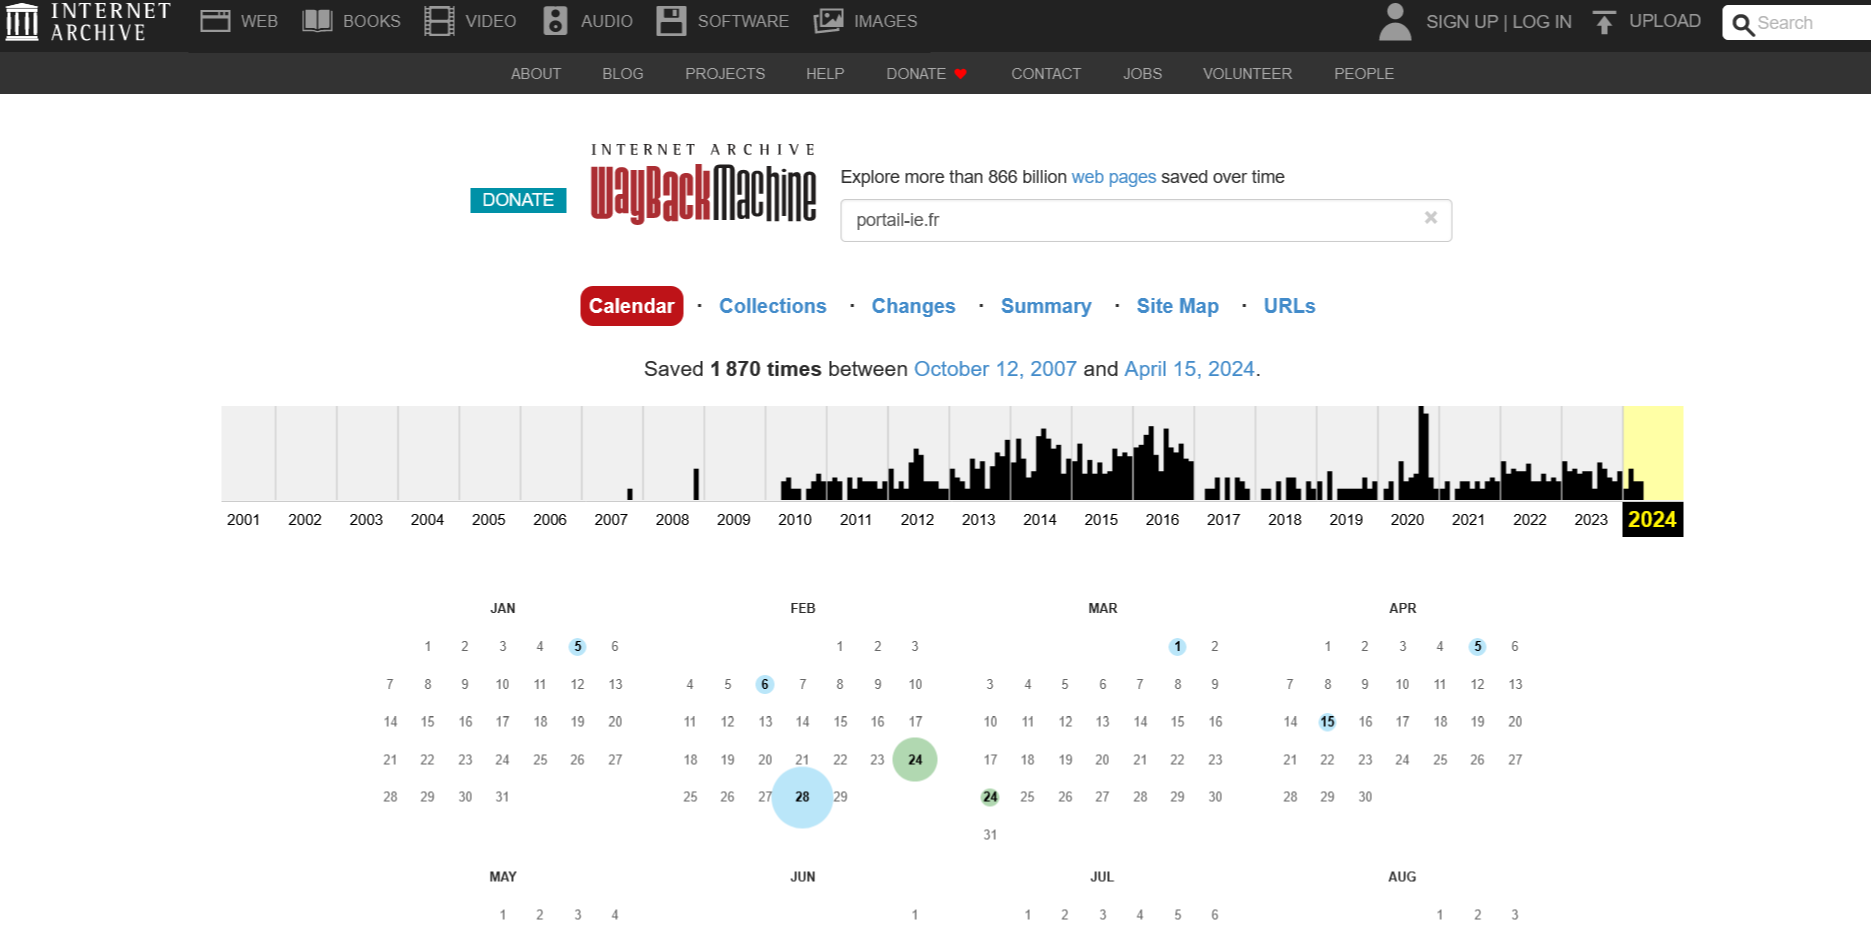Click the Wayback Machine logo
This screenshot has width=1871, height=936.
click(x=703, y=184)
